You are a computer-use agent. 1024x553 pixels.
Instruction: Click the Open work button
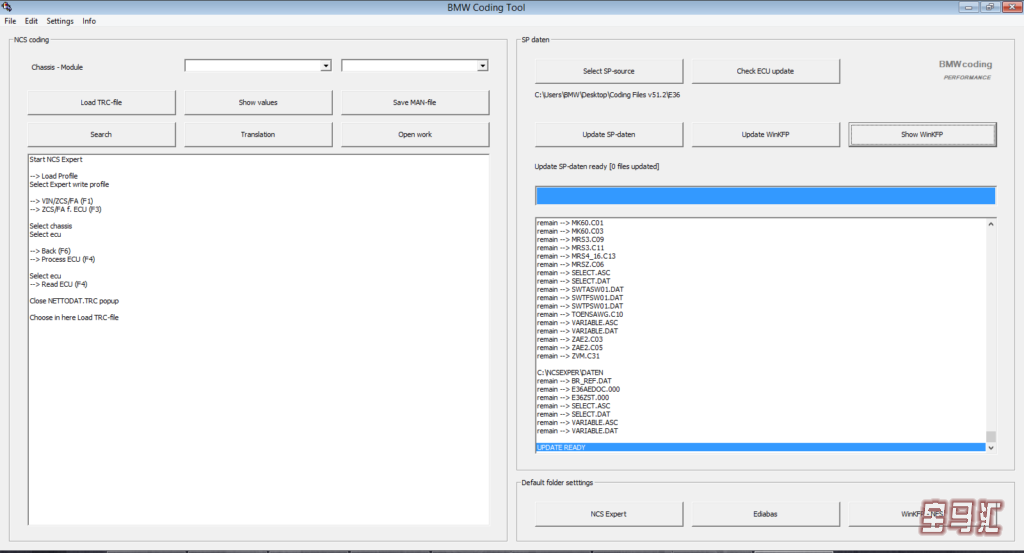[x=415, y=134]
